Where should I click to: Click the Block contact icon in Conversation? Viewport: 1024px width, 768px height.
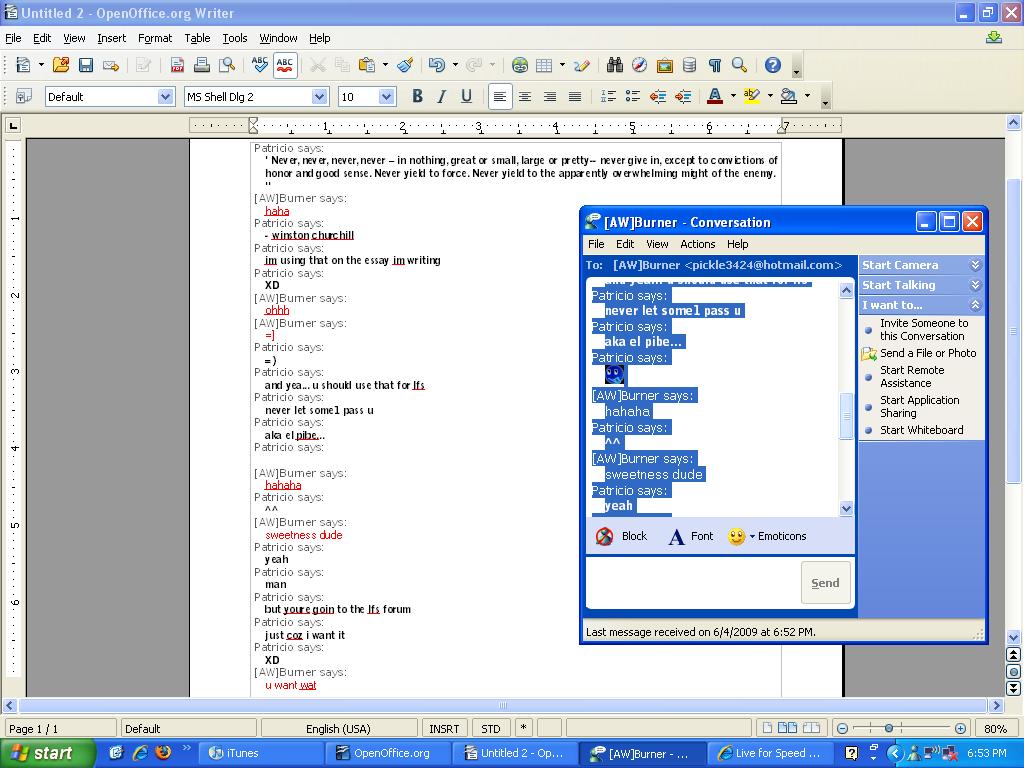[620, 536]
